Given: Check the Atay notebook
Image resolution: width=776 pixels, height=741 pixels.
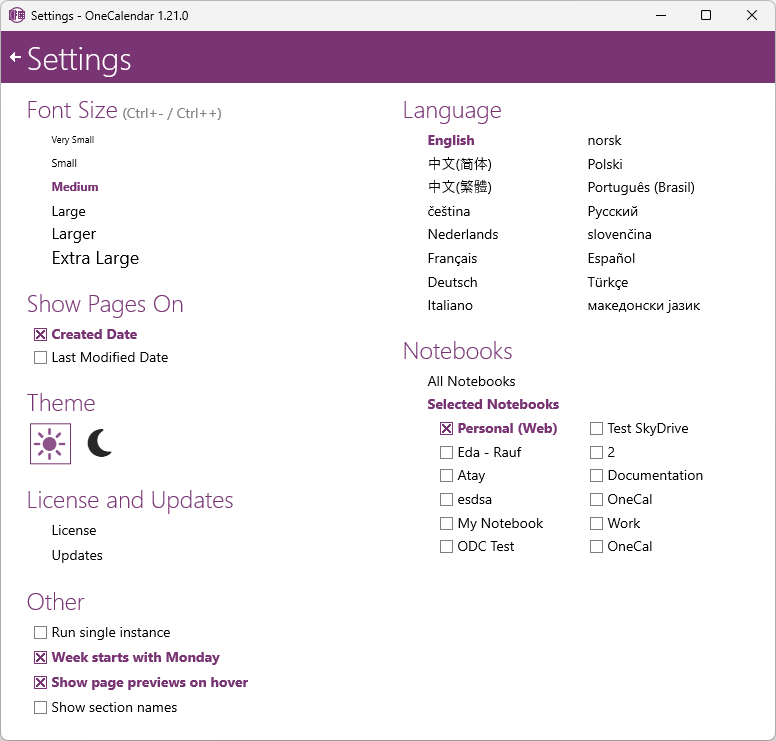Looking at the screenshot, I should pyautogui.click(x=446, y=476).
